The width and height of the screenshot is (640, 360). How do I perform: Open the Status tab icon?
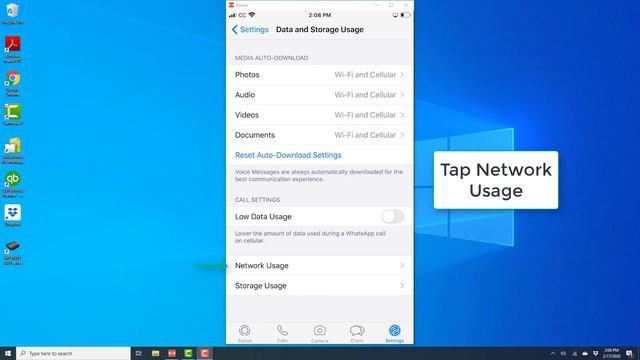[x=244, y=330]
